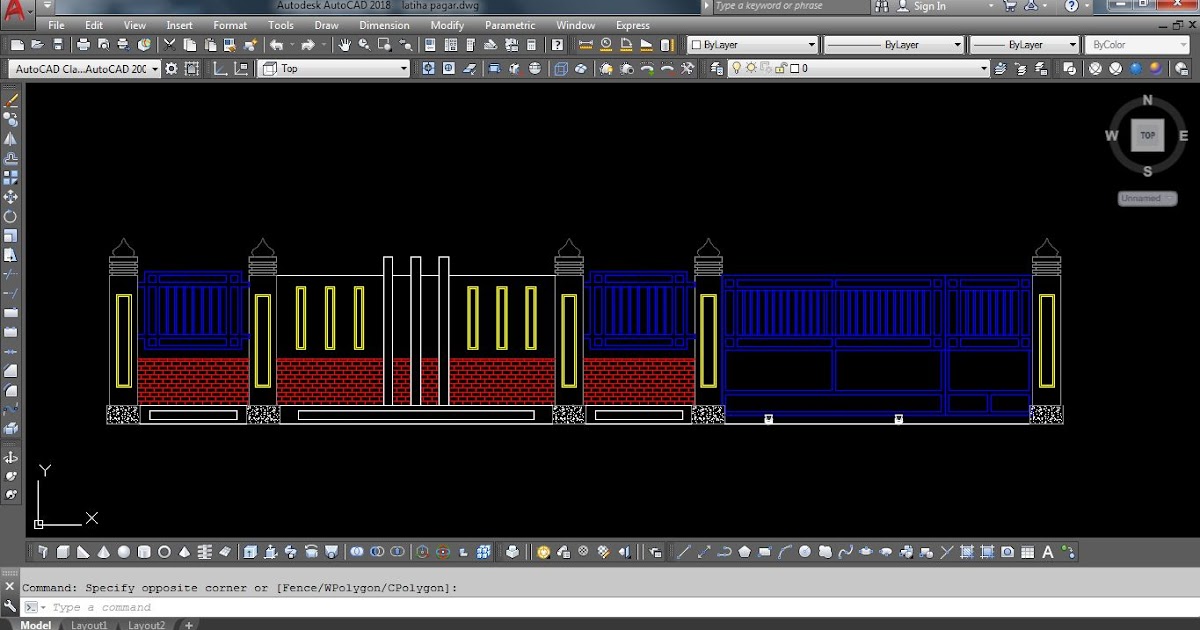1200x630 pixels.
Task: Toggle the sun icon to freeze layer 0
Action: 751,68
